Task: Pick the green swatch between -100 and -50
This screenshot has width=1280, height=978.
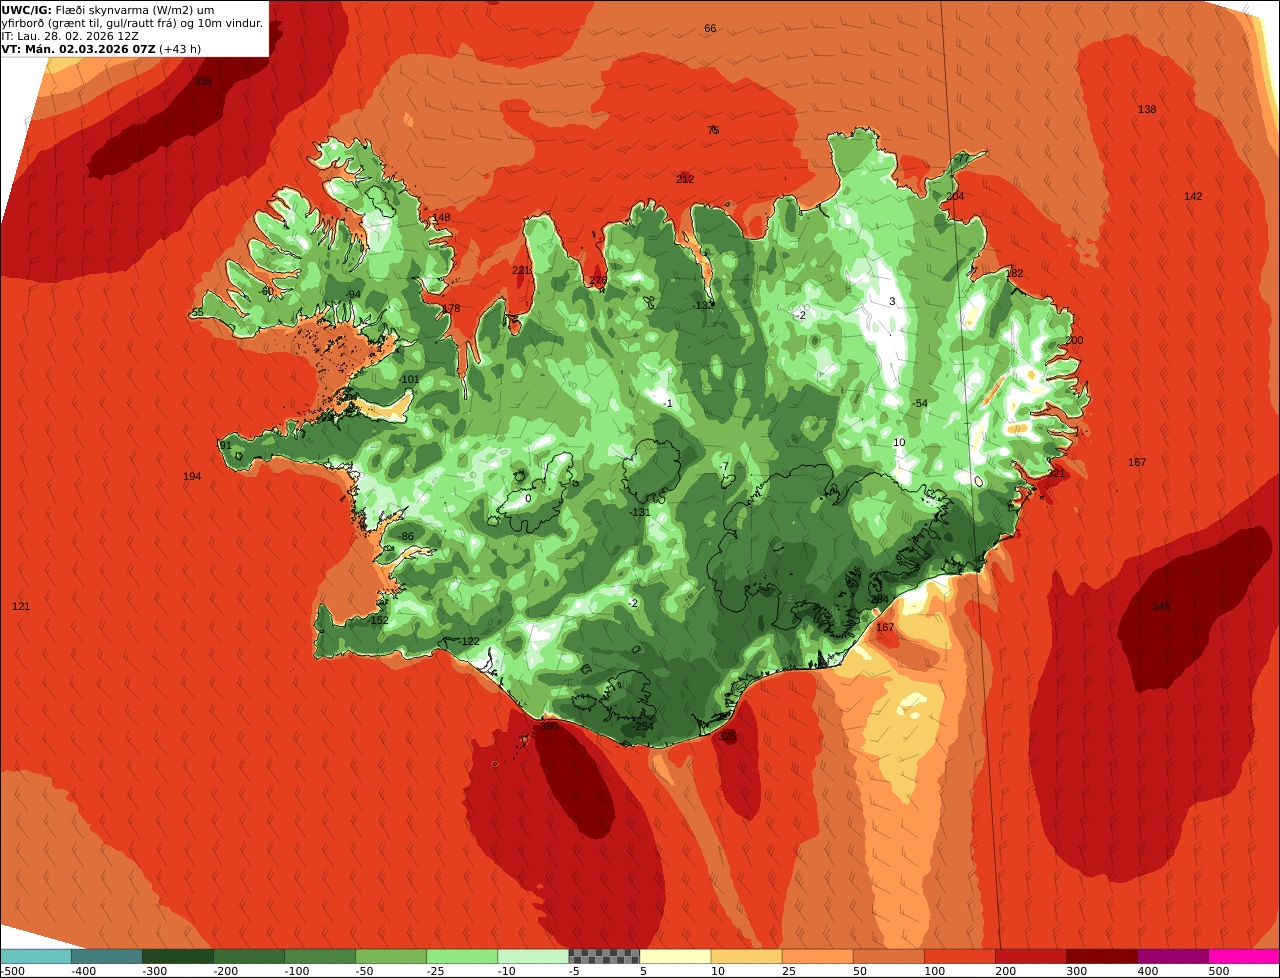Action: click(320, 956)
